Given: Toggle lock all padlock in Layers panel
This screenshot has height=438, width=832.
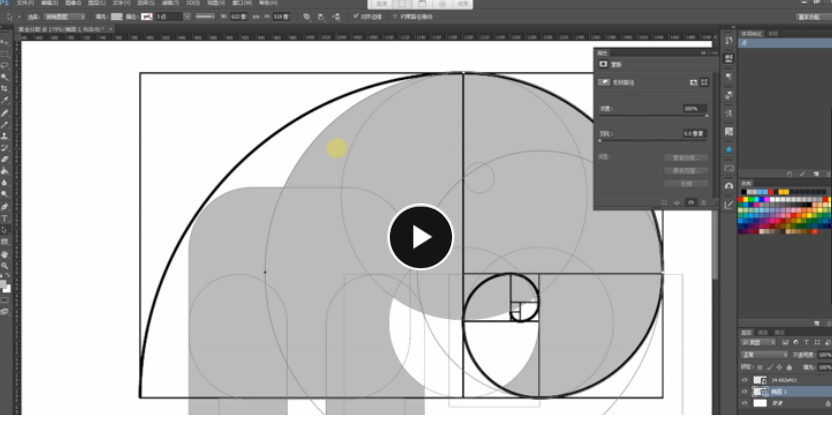Looking at the screenshot, I should click(789, 367).
